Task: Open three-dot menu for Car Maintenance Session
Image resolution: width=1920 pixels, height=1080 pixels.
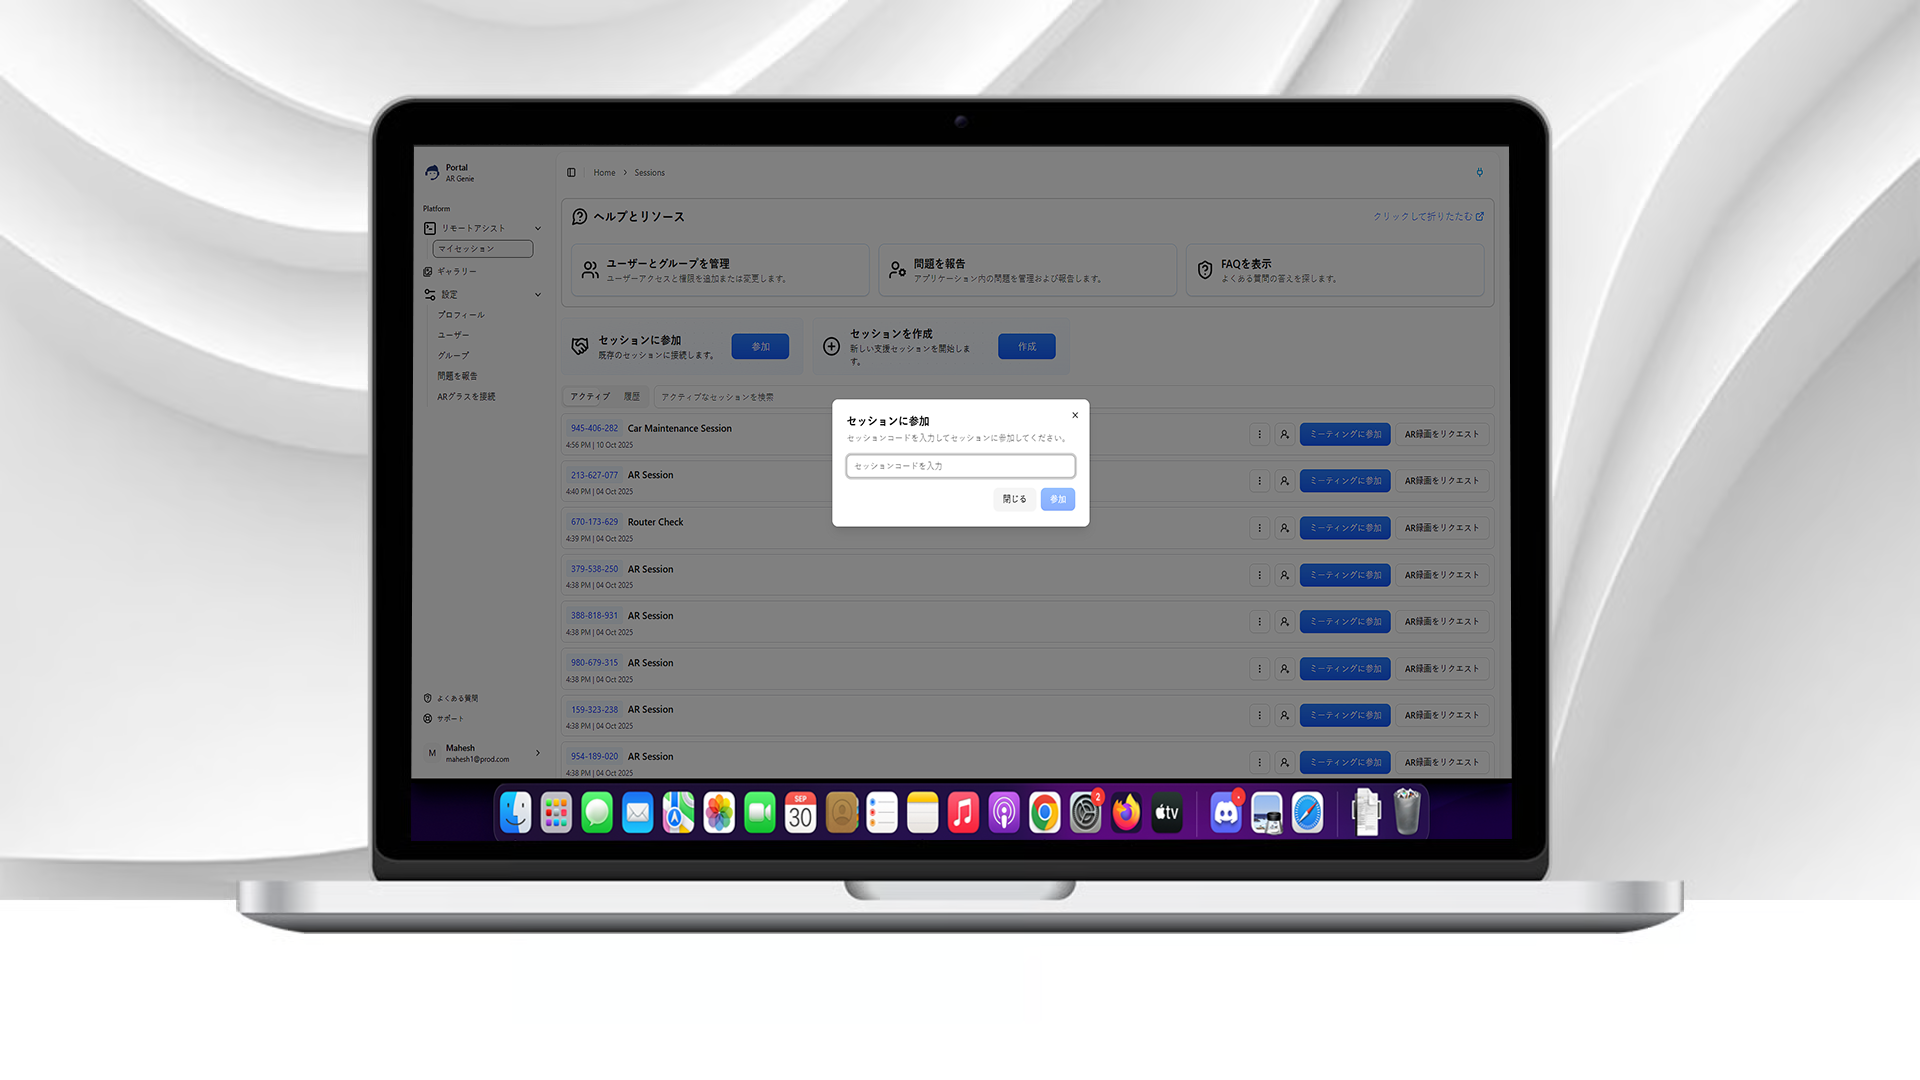Action: (1259, 434)
